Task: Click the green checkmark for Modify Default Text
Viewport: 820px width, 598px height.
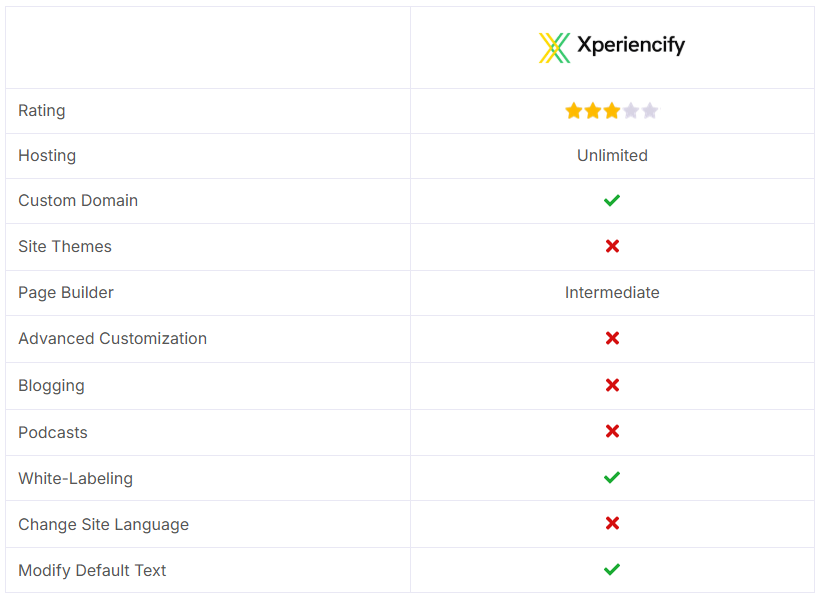Action: [612, 569]
